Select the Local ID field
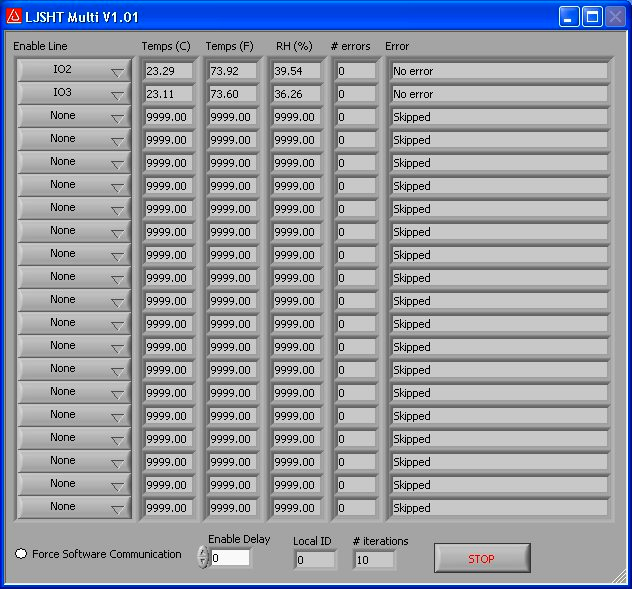Viewport: 632px width, 589px height. point(315,560)
